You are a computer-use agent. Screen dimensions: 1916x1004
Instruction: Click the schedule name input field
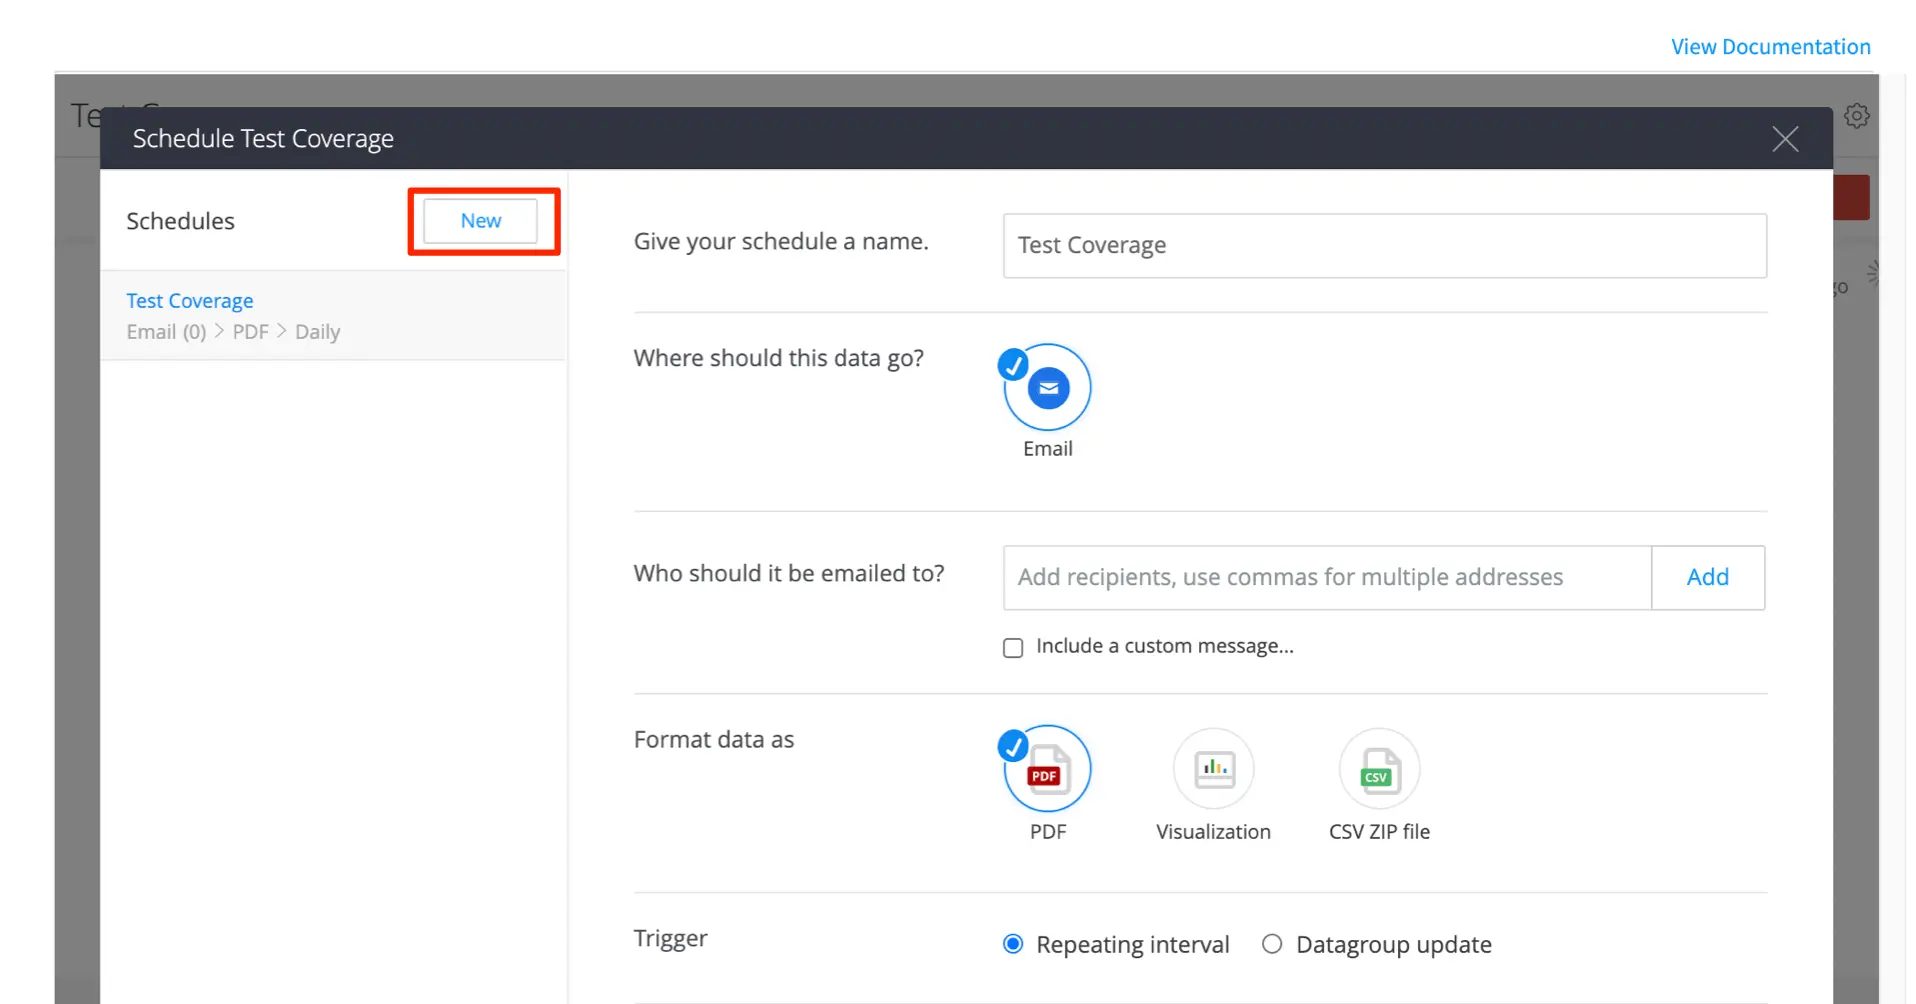pos(1384,246)
